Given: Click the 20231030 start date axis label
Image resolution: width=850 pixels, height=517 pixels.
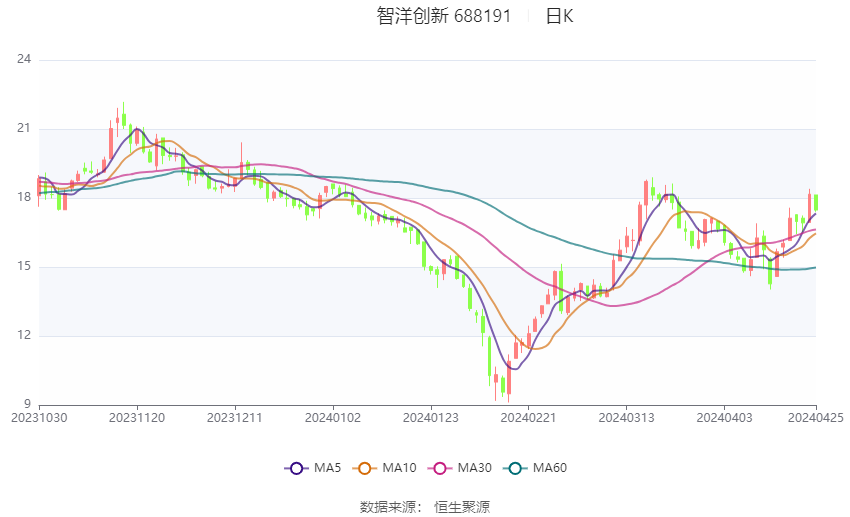Looking at the screenshot, I should click(38, 417).
